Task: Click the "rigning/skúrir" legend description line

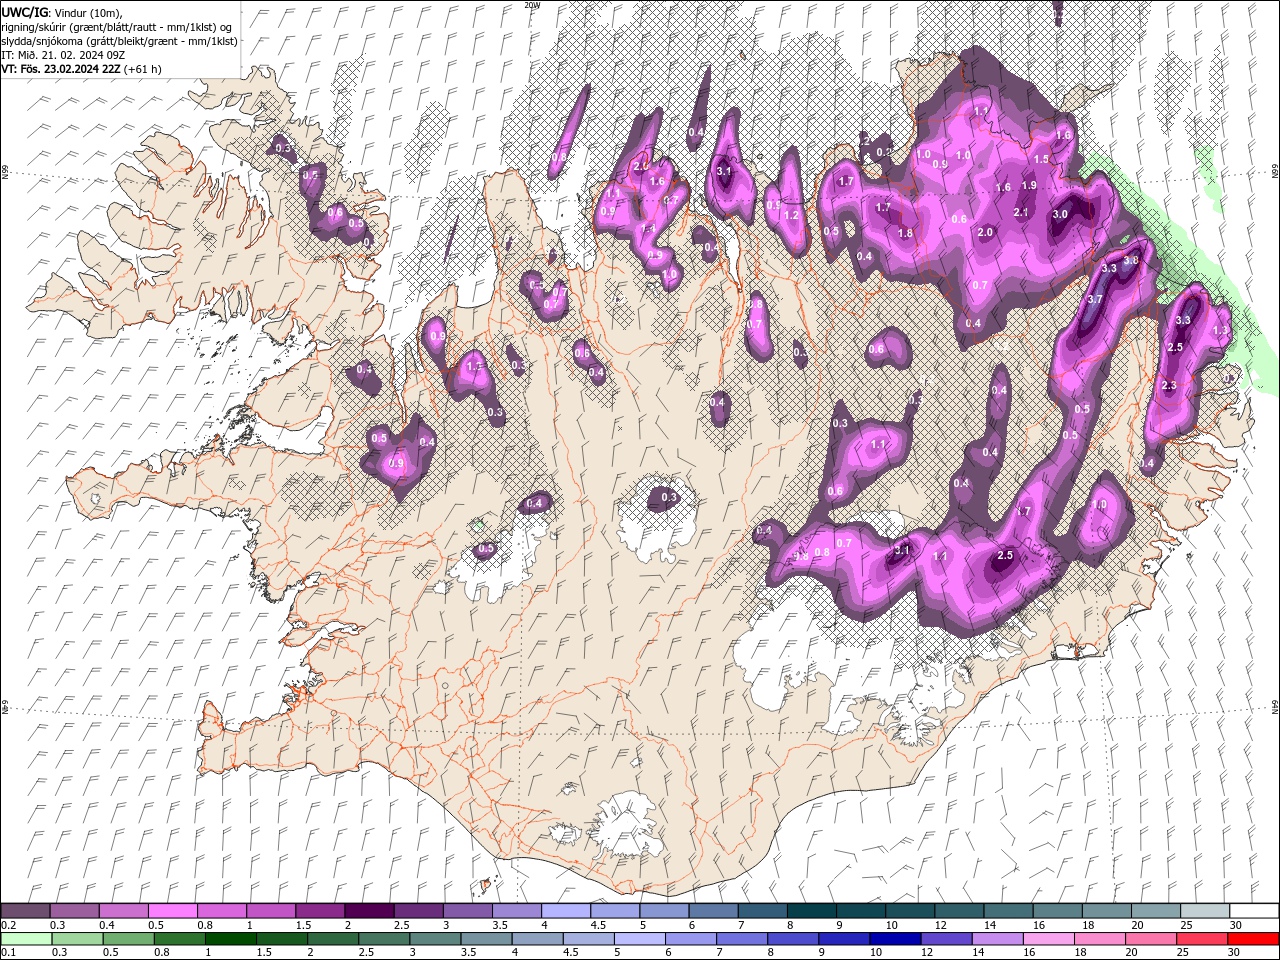Action: click(x=117, y=27)
